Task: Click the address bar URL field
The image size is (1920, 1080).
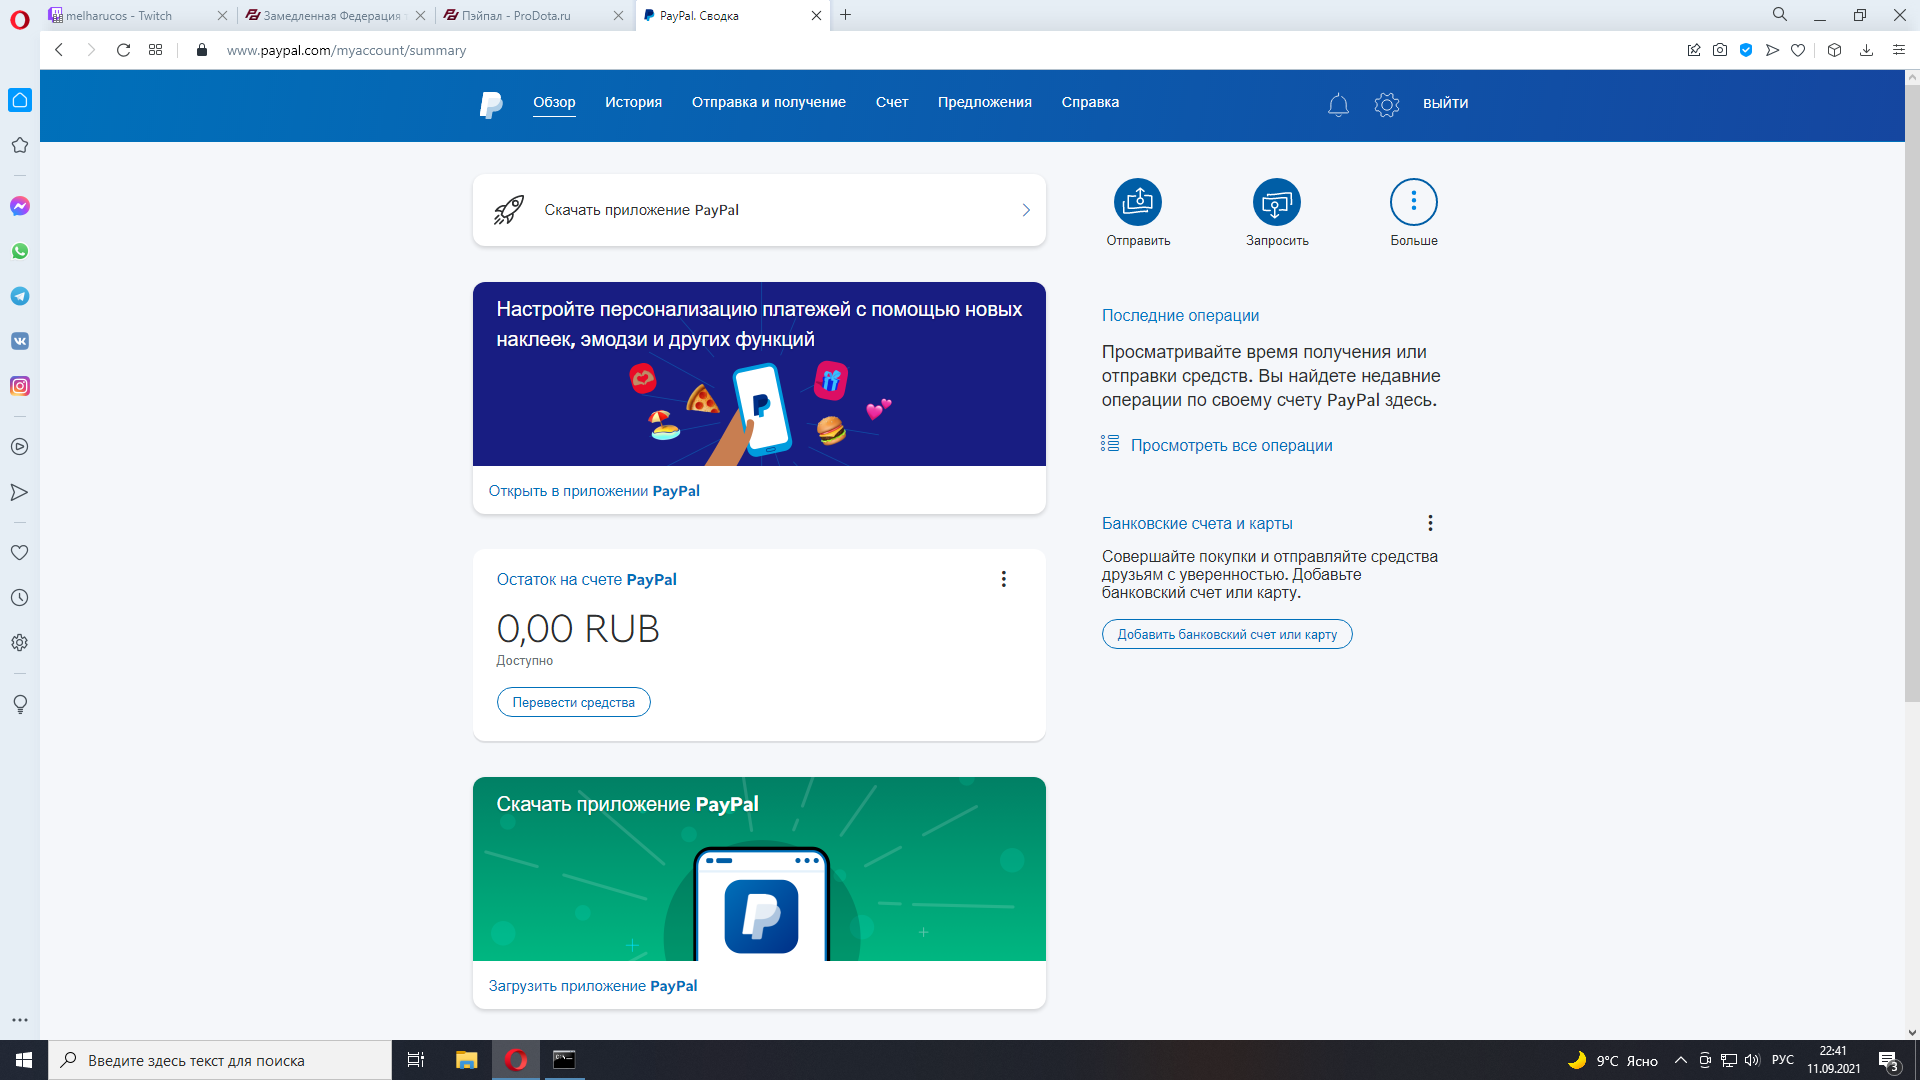Action: click(x=345, y=50)
